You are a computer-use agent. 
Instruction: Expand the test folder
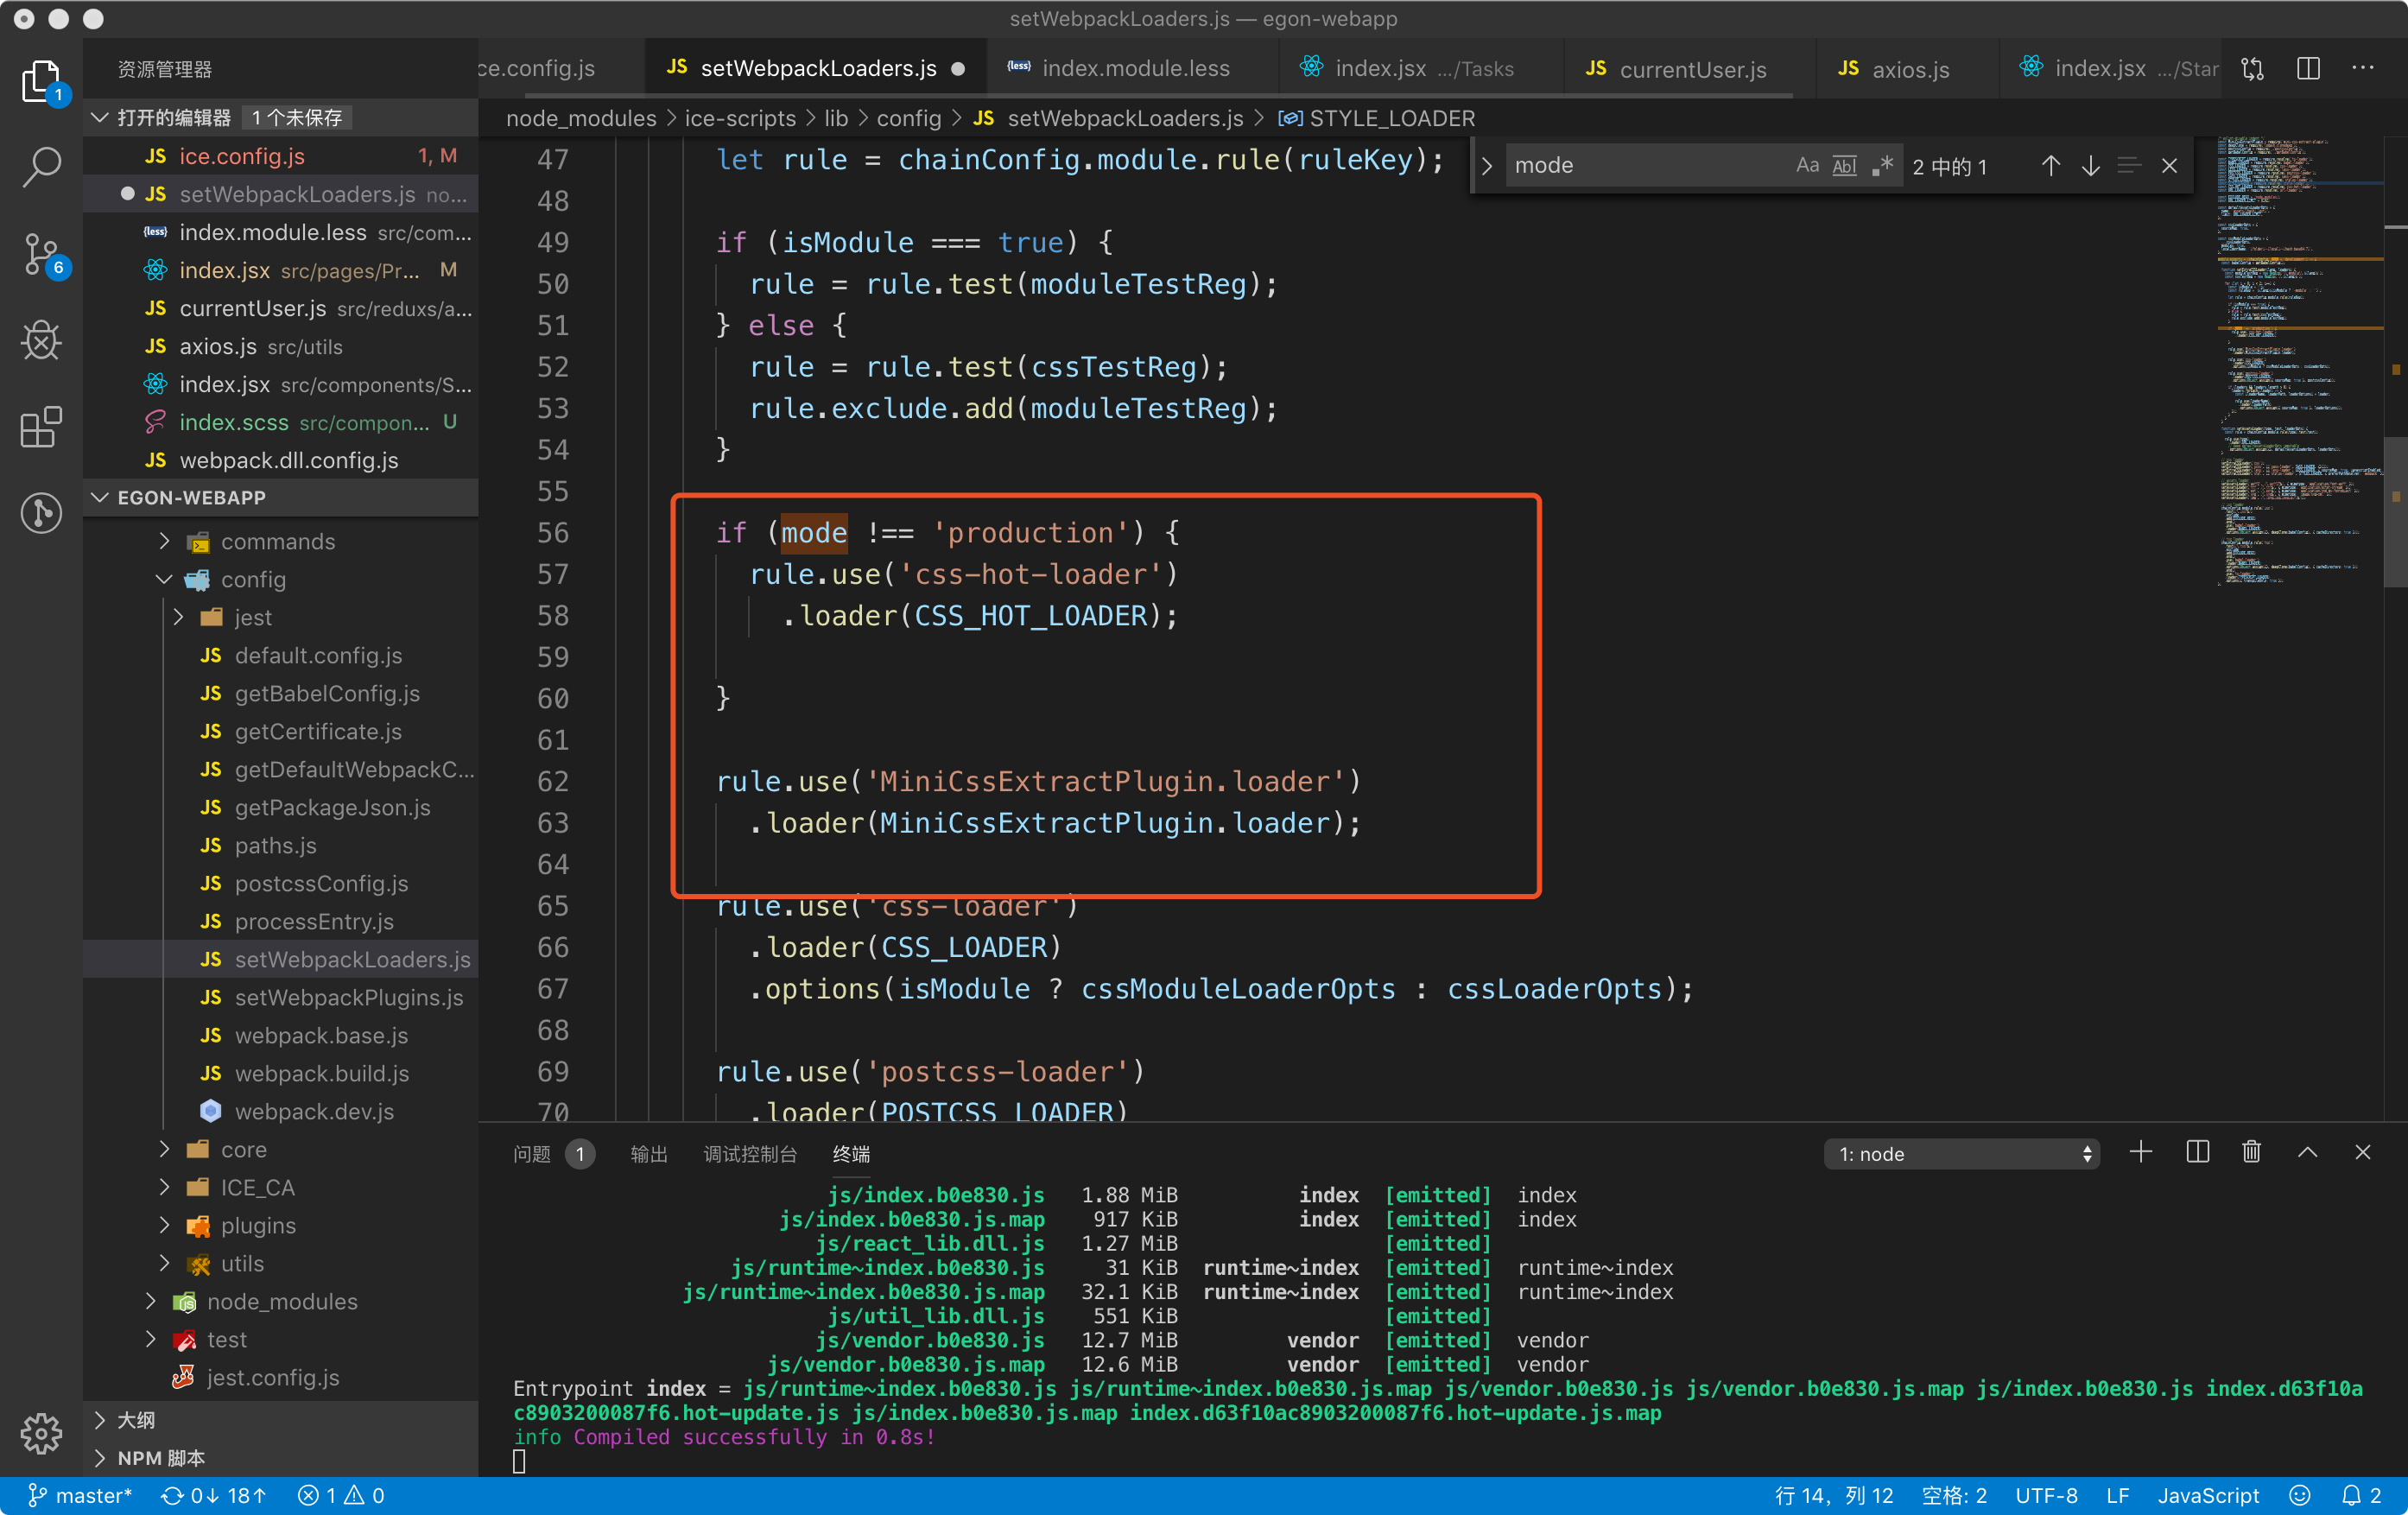coord(151,1339)
